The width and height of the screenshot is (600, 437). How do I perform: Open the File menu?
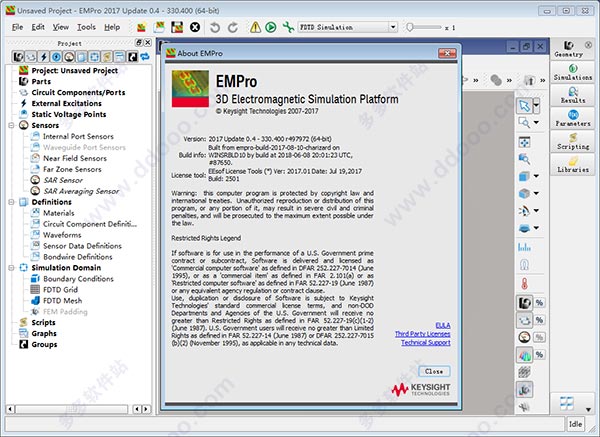click(x=17, y=27)
